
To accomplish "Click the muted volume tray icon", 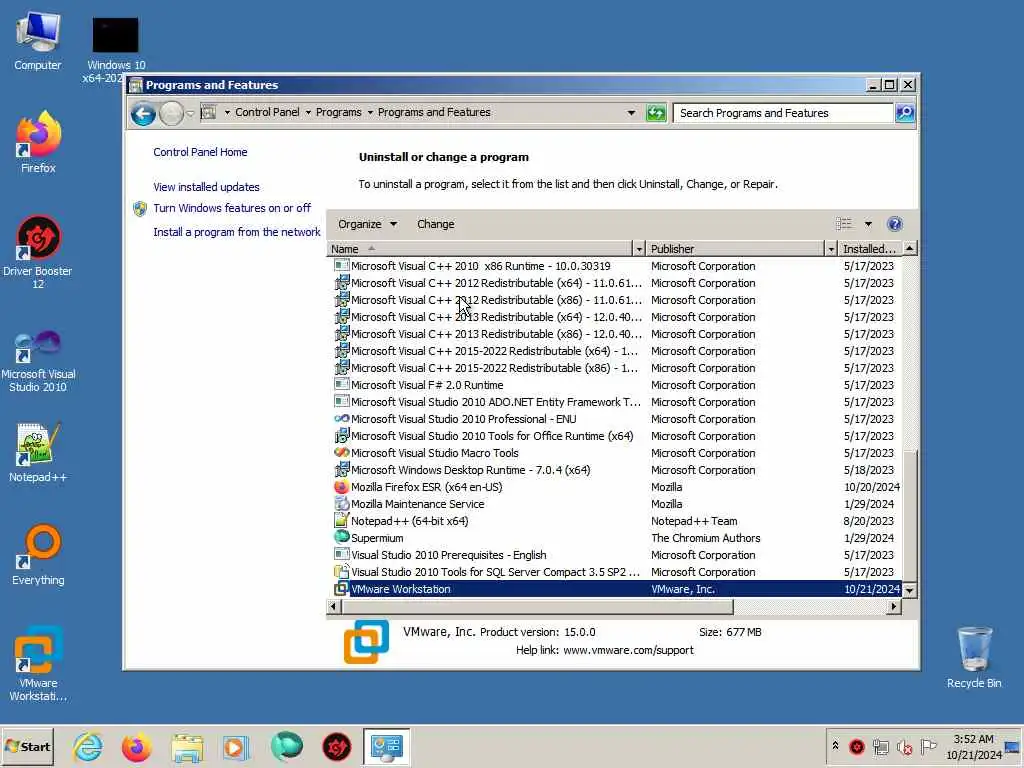I will 904,746.
